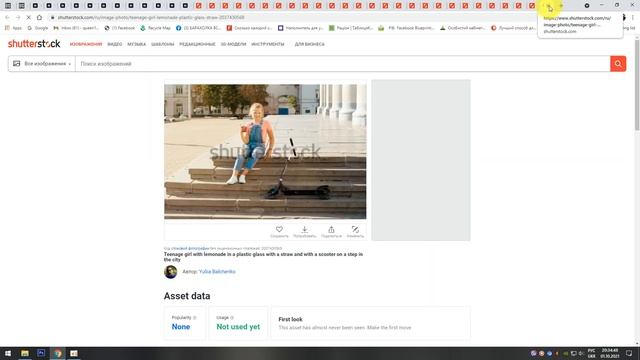Save image with the heart icon

point(279,229)
